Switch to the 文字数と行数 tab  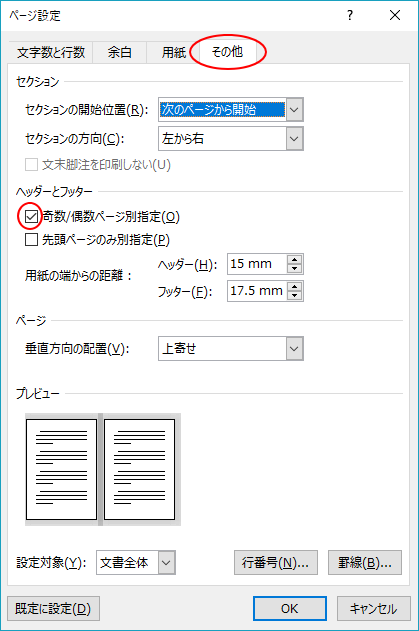click(51, 52)
